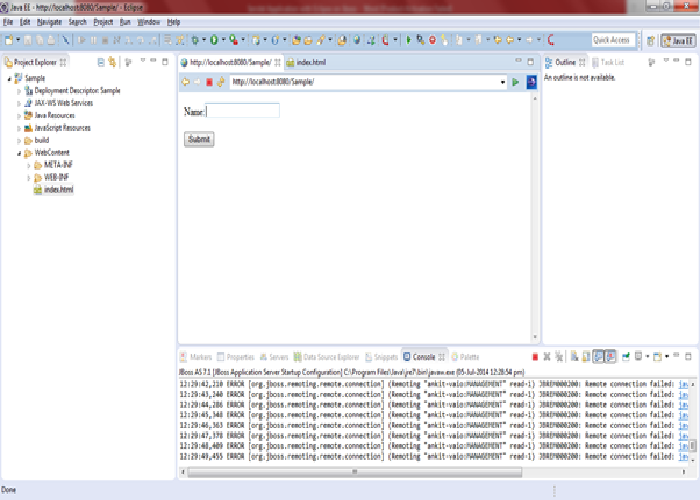Open Project Explorer view menu triangle

[x=143, y=61]
